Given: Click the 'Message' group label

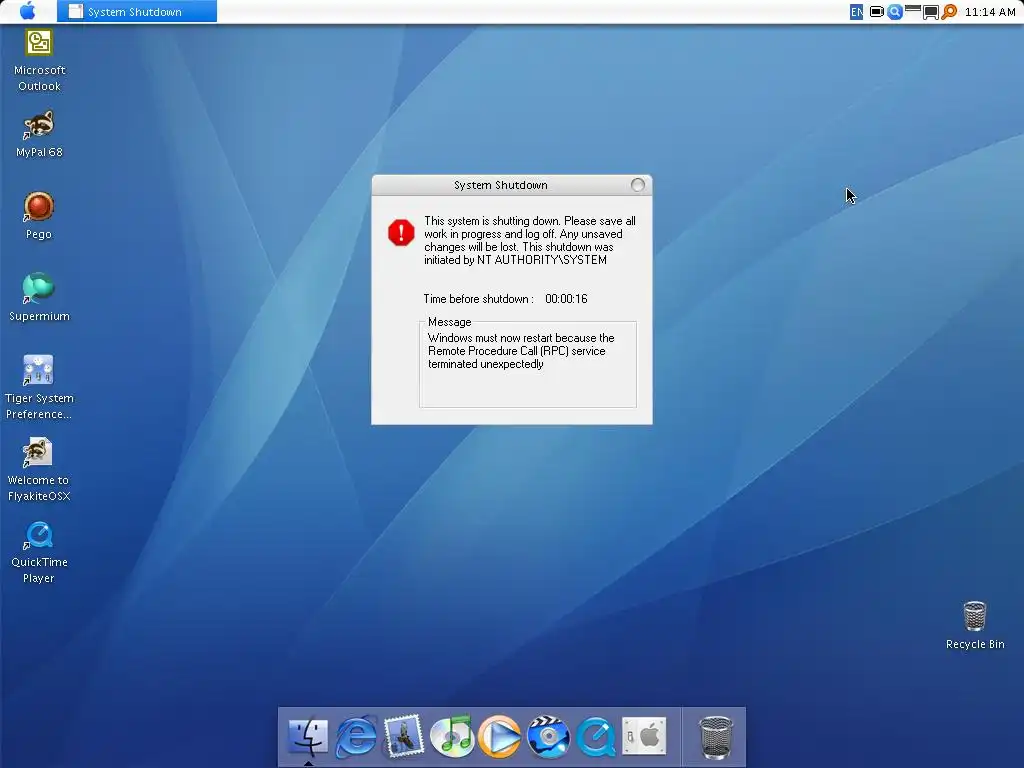Looking at the screenshot, I should coord(449,322).
